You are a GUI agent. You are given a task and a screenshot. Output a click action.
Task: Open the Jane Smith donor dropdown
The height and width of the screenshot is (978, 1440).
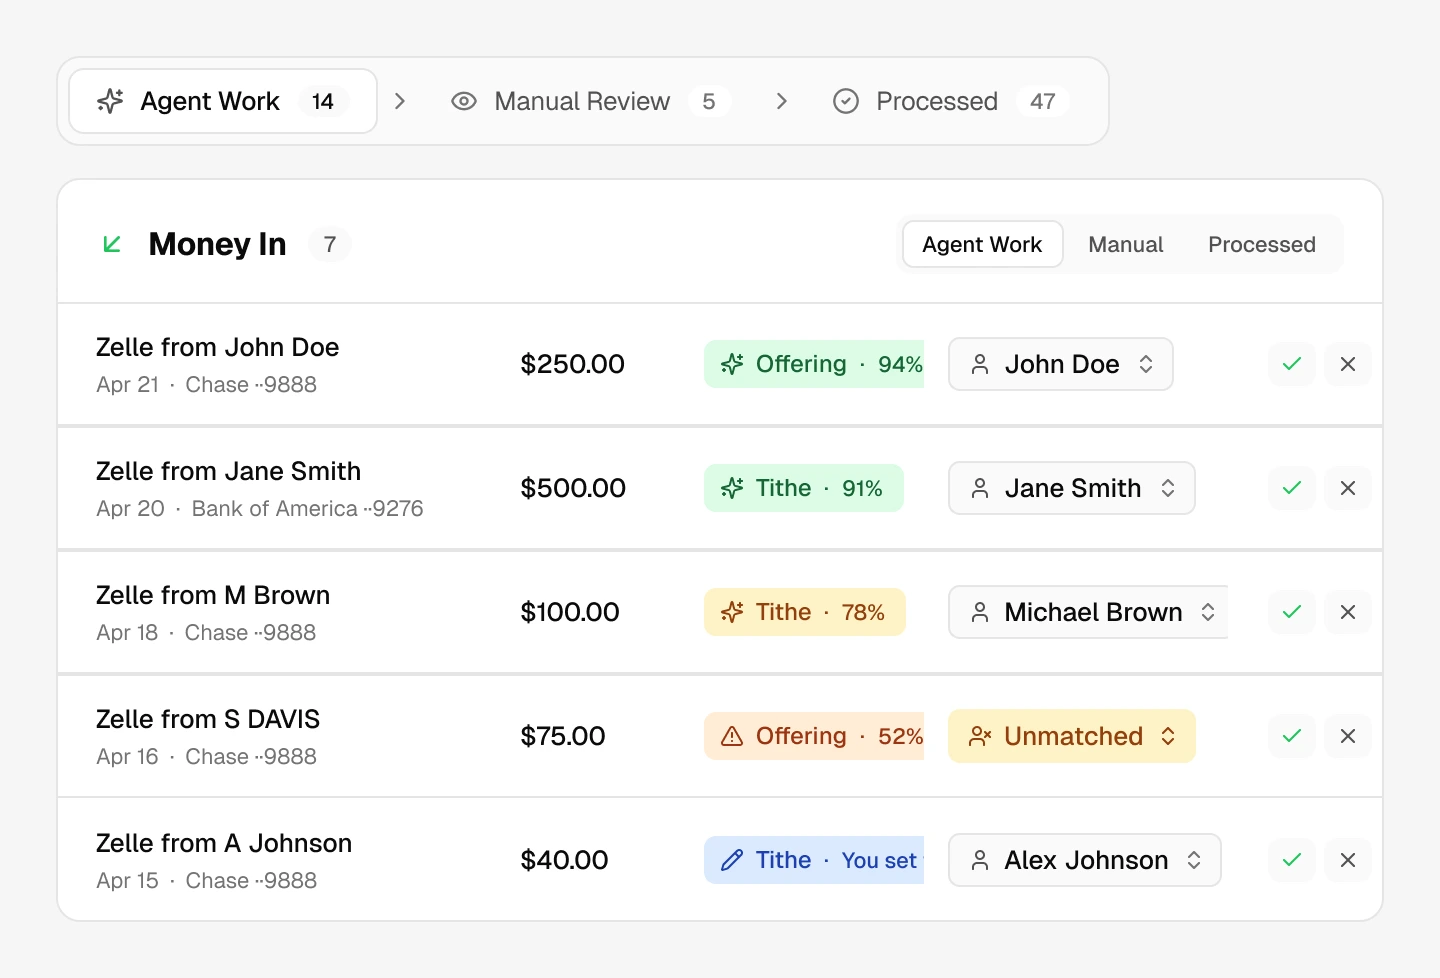[x=1071, y=488]
